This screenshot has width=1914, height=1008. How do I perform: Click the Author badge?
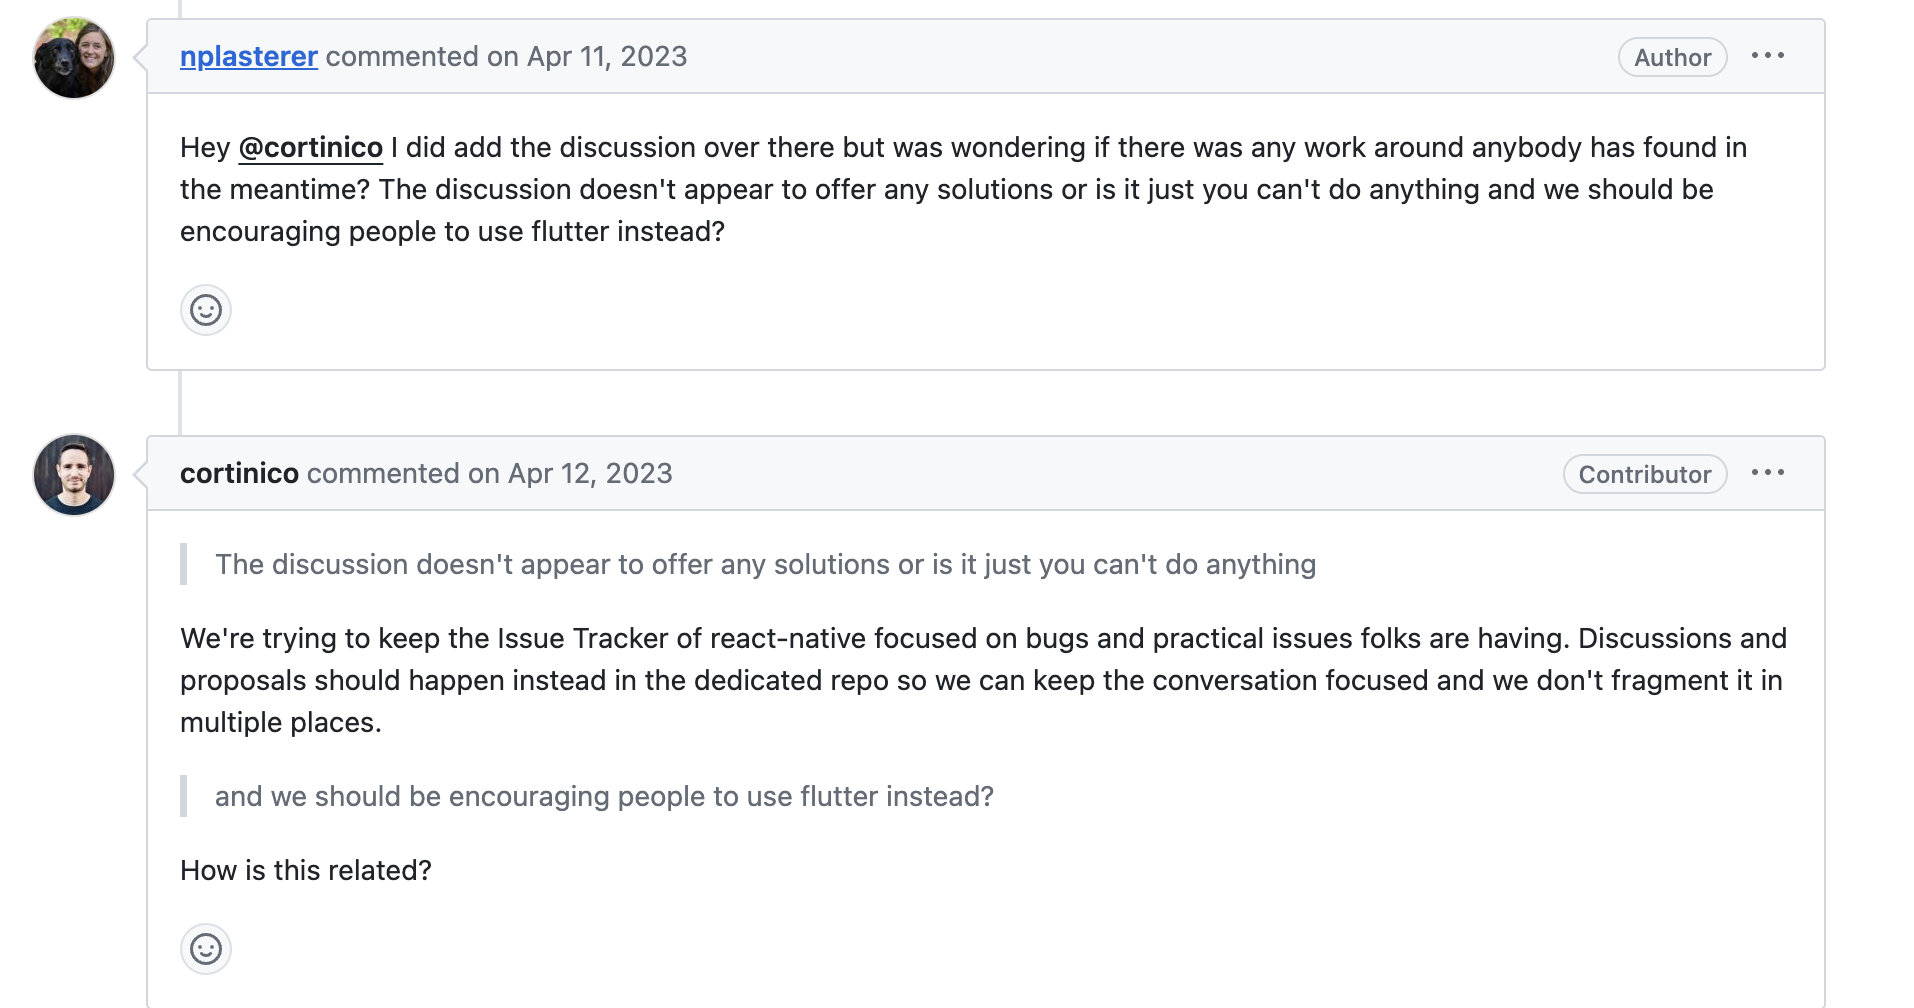point(1672,57)
